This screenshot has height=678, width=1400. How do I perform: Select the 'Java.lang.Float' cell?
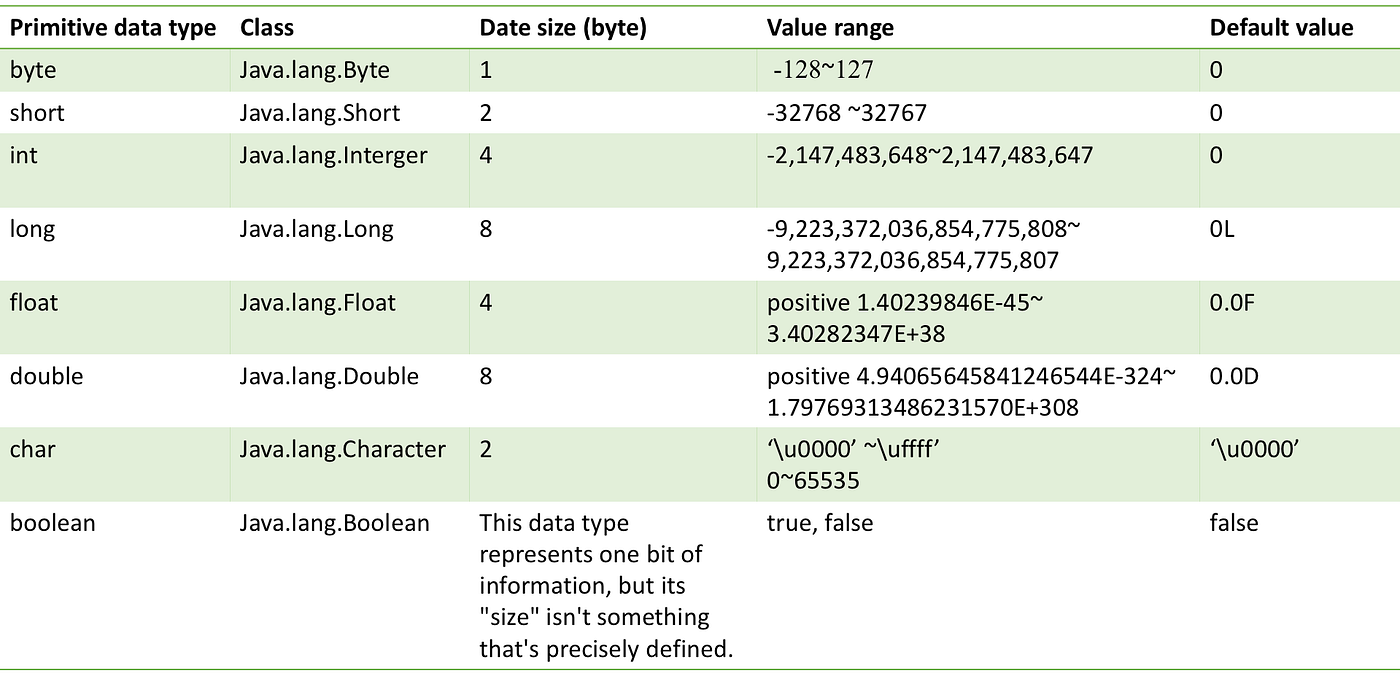click(317, 302)
